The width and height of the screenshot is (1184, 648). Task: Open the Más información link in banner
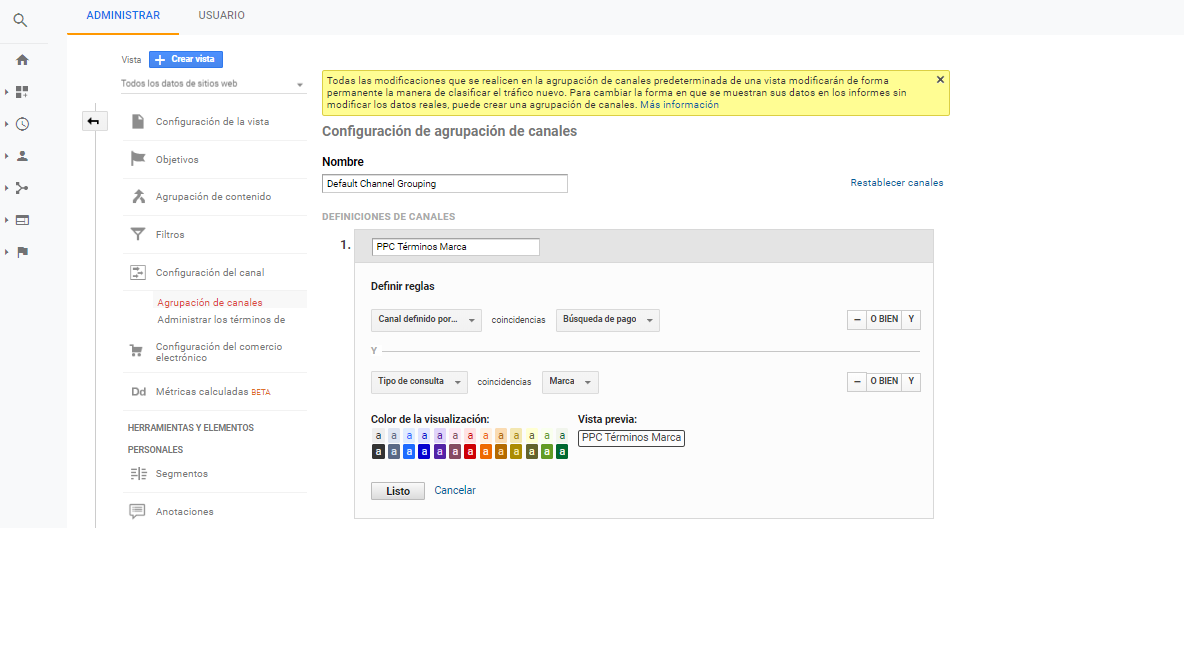[679, 105]
